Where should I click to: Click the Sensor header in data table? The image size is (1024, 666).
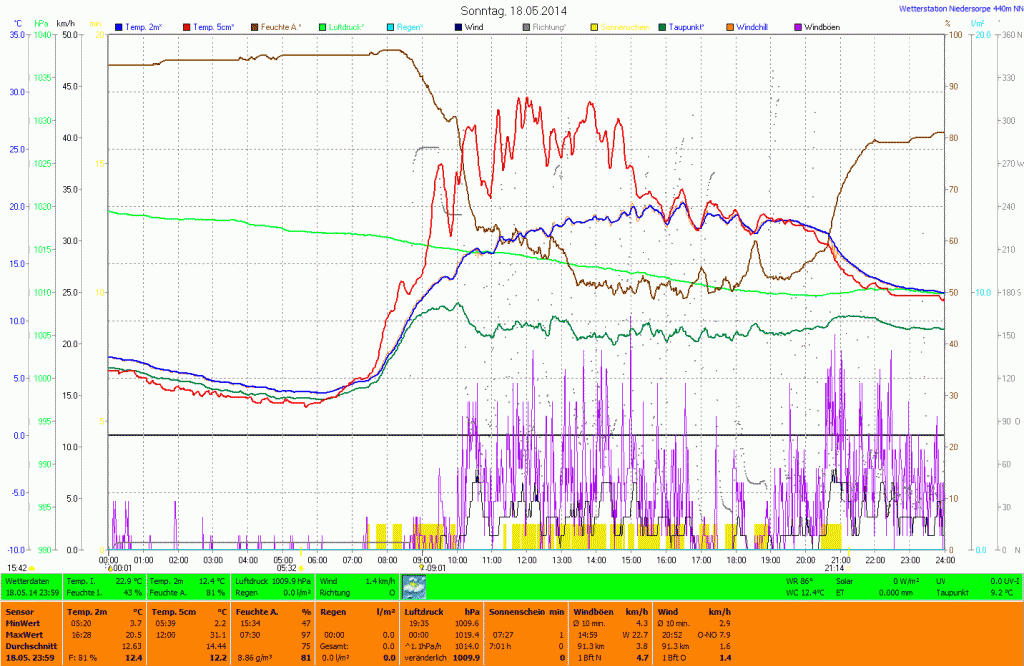click(18, 610)
